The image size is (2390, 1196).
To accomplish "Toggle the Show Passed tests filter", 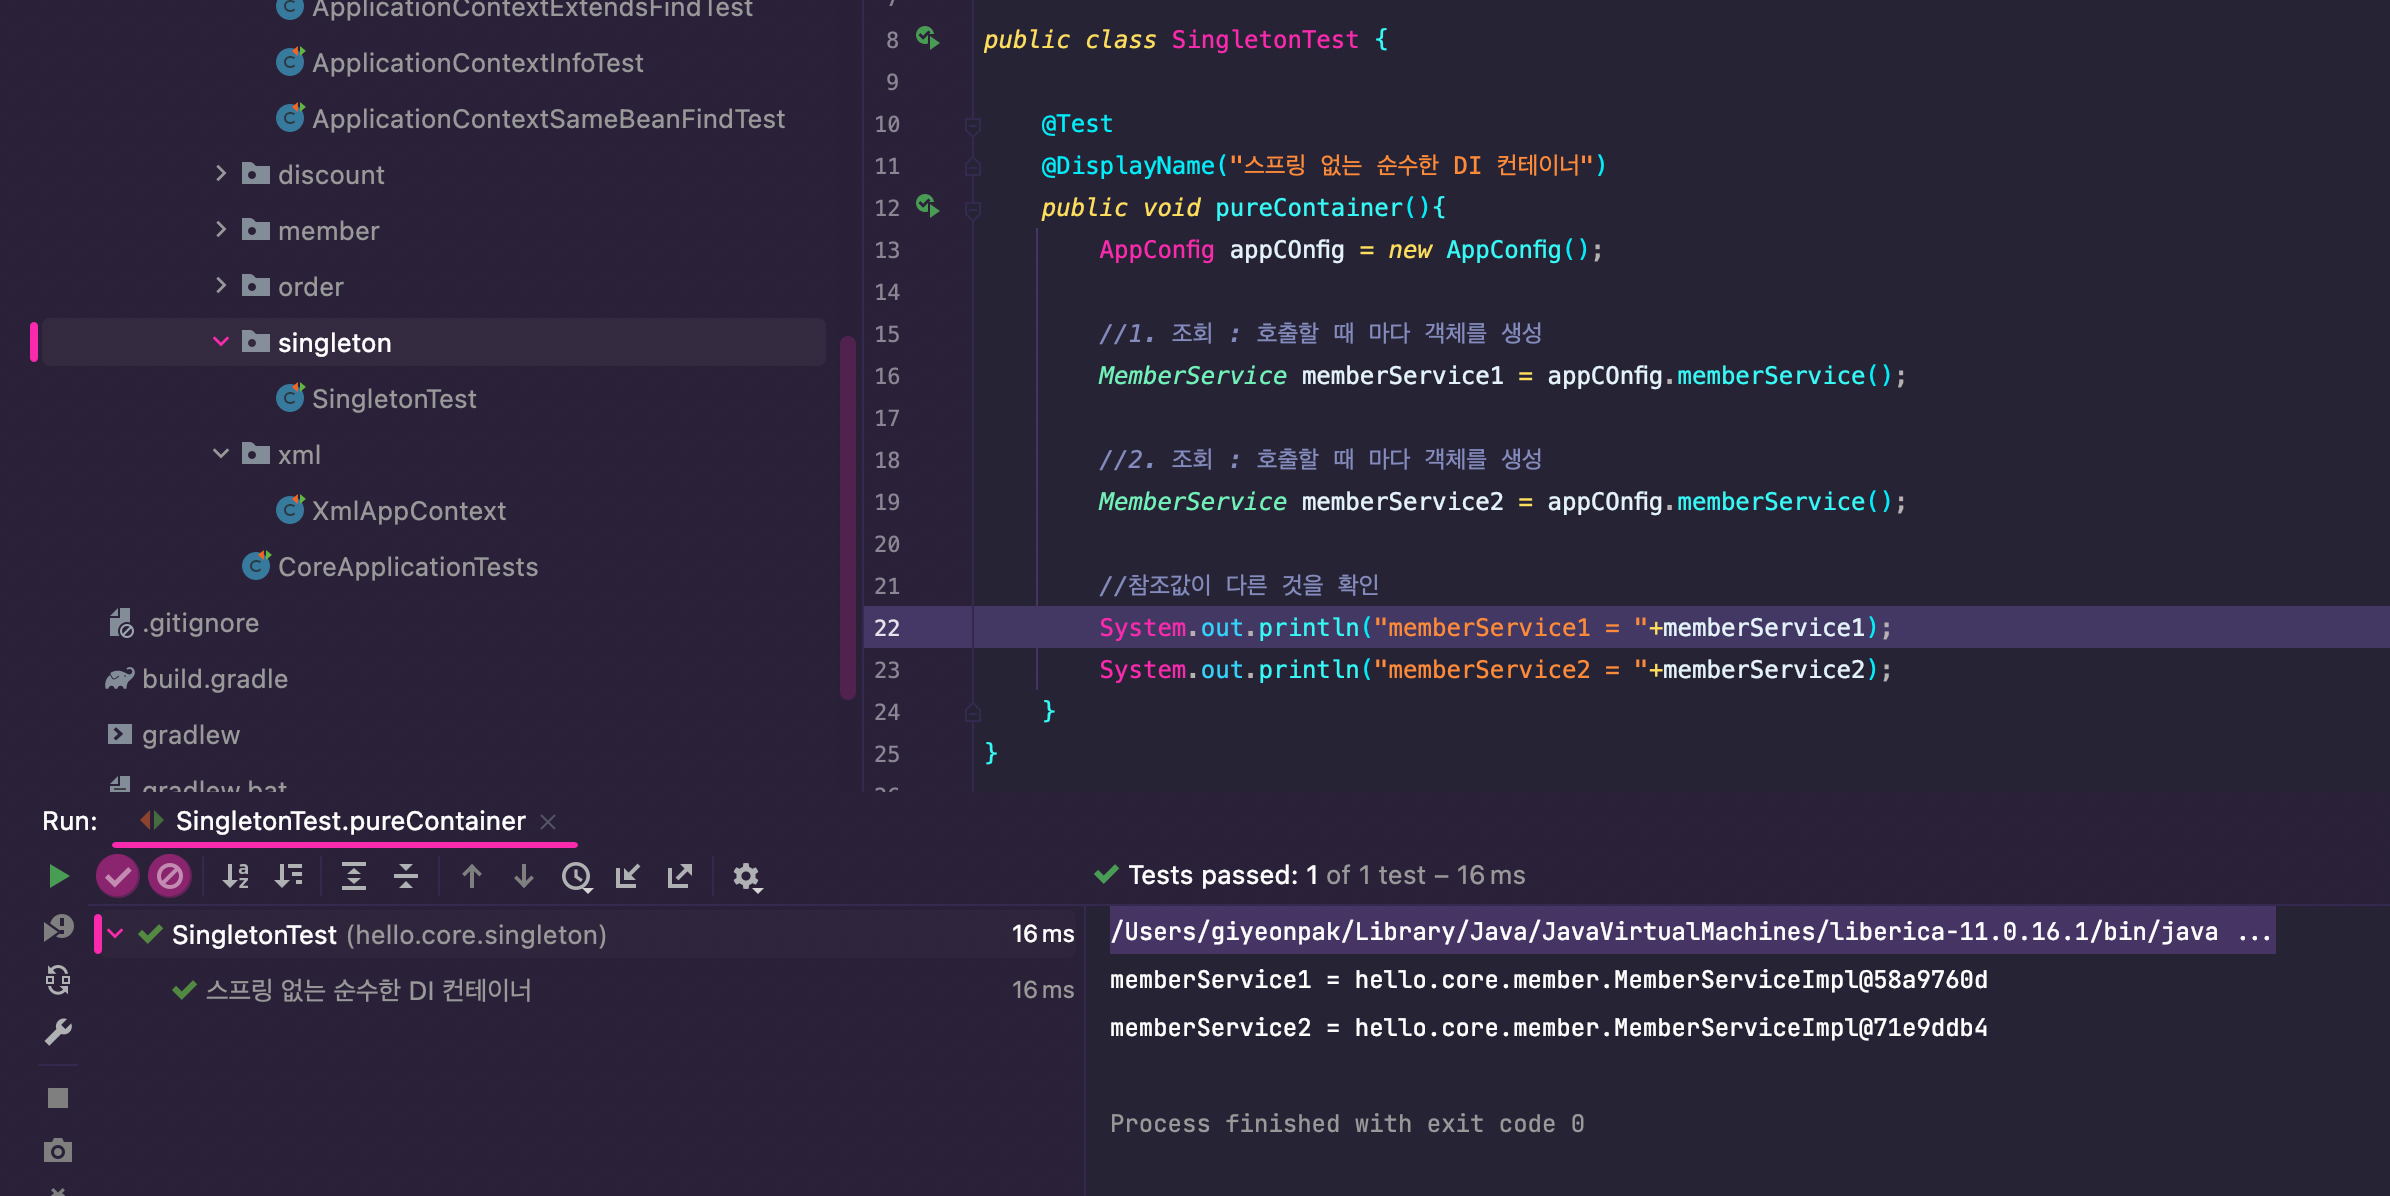I will (x=117, y=876).
